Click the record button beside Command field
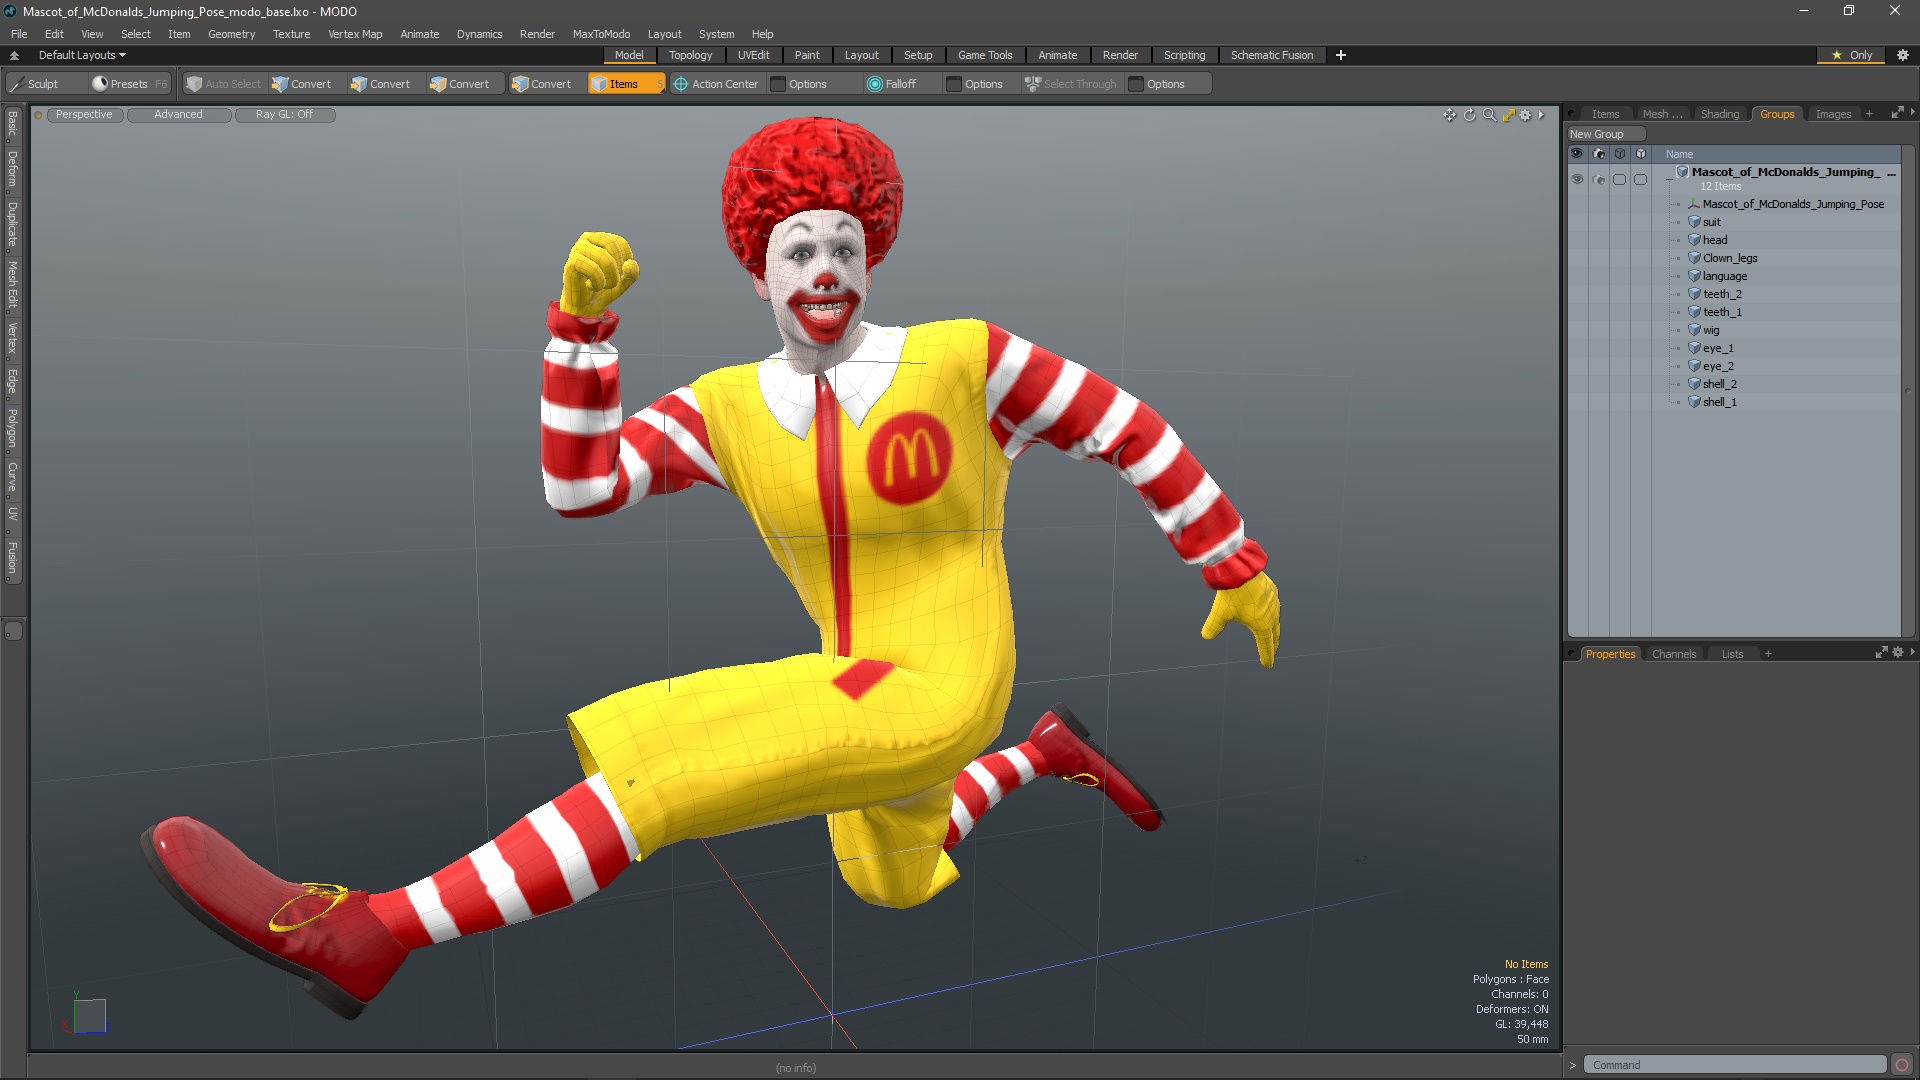 point(1902,1065)
